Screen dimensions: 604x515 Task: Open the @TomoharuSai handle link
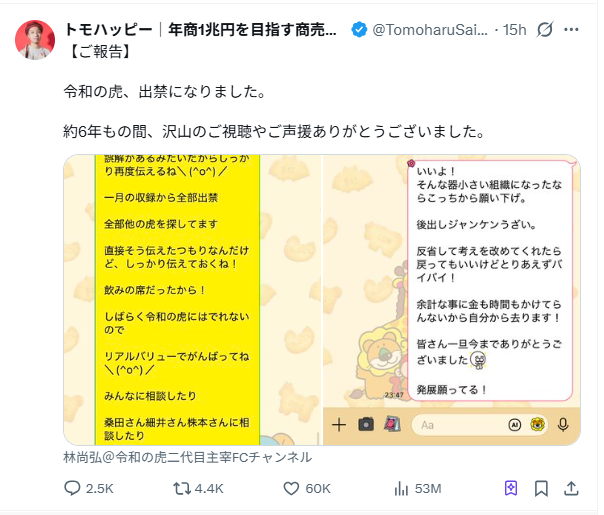pos(430,30)
